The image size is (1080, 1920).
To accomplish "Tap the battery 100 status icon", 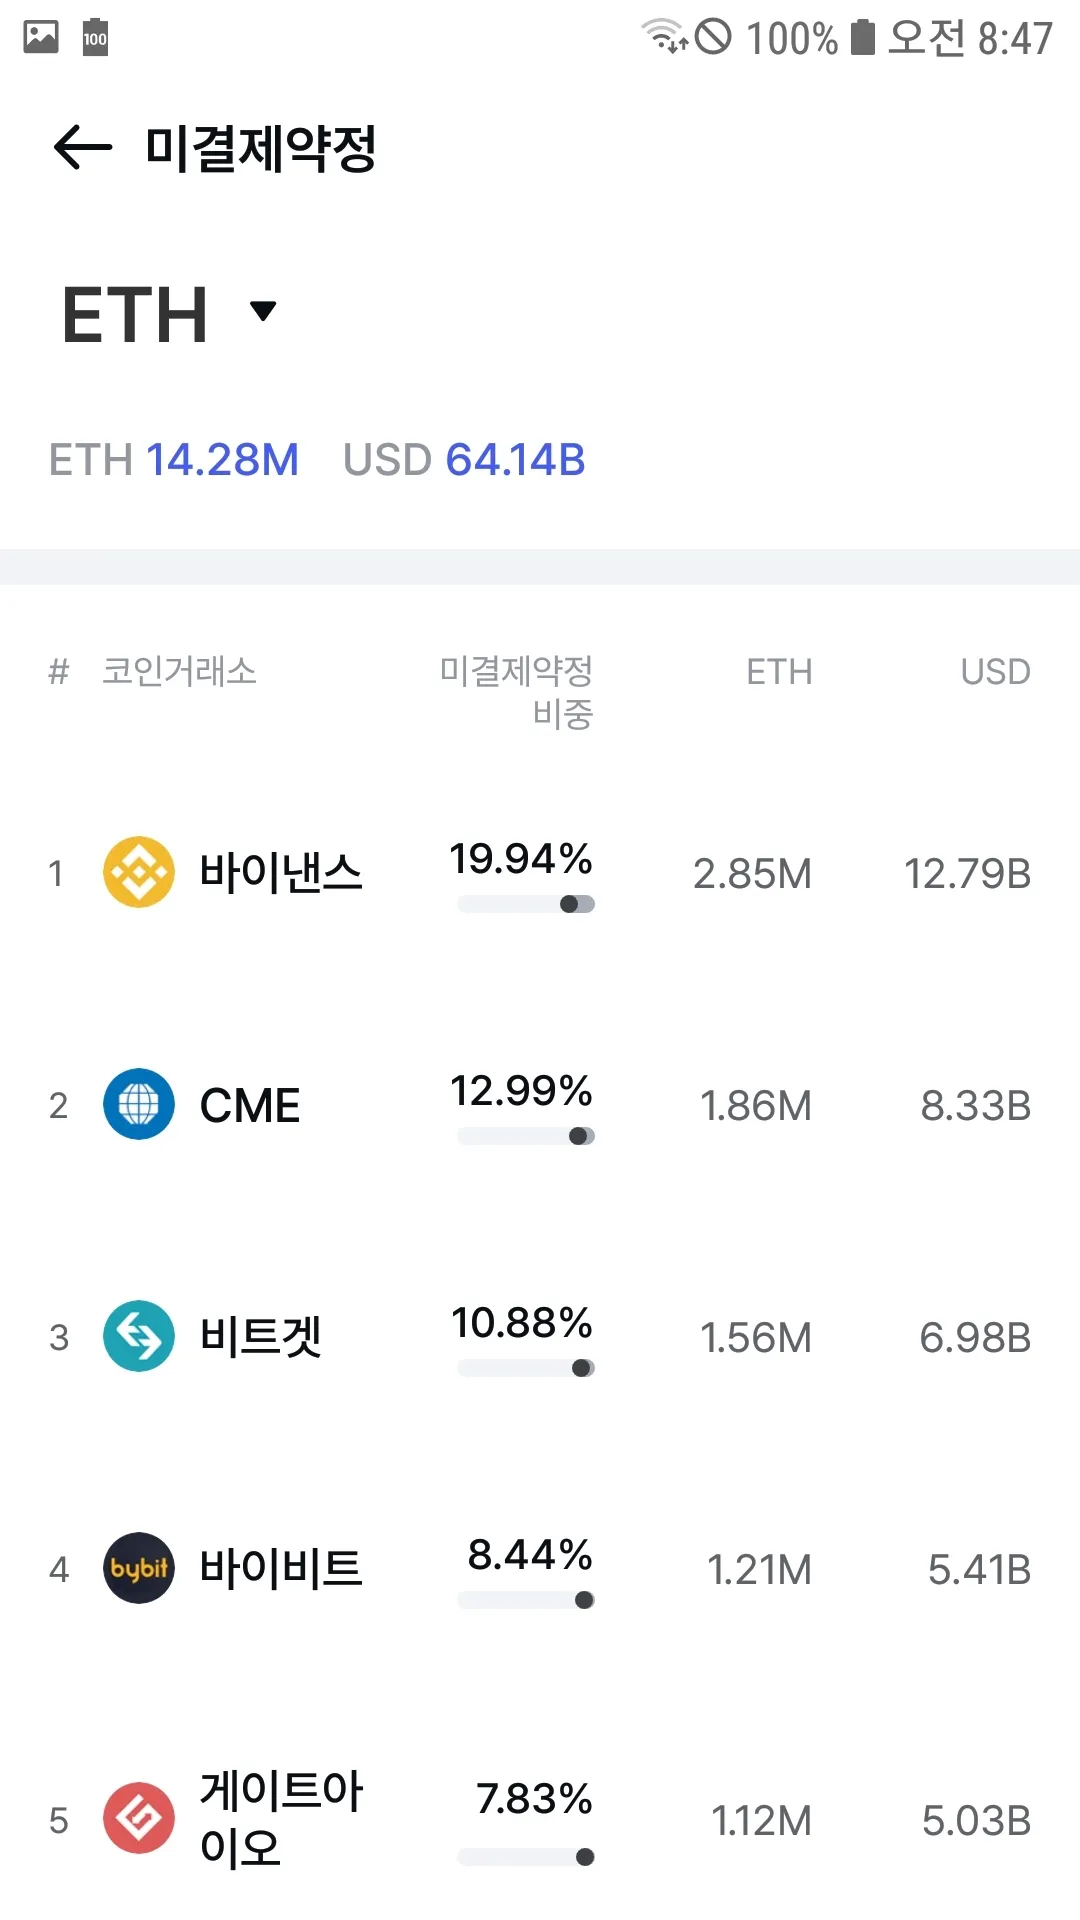I will coord(95,38).
